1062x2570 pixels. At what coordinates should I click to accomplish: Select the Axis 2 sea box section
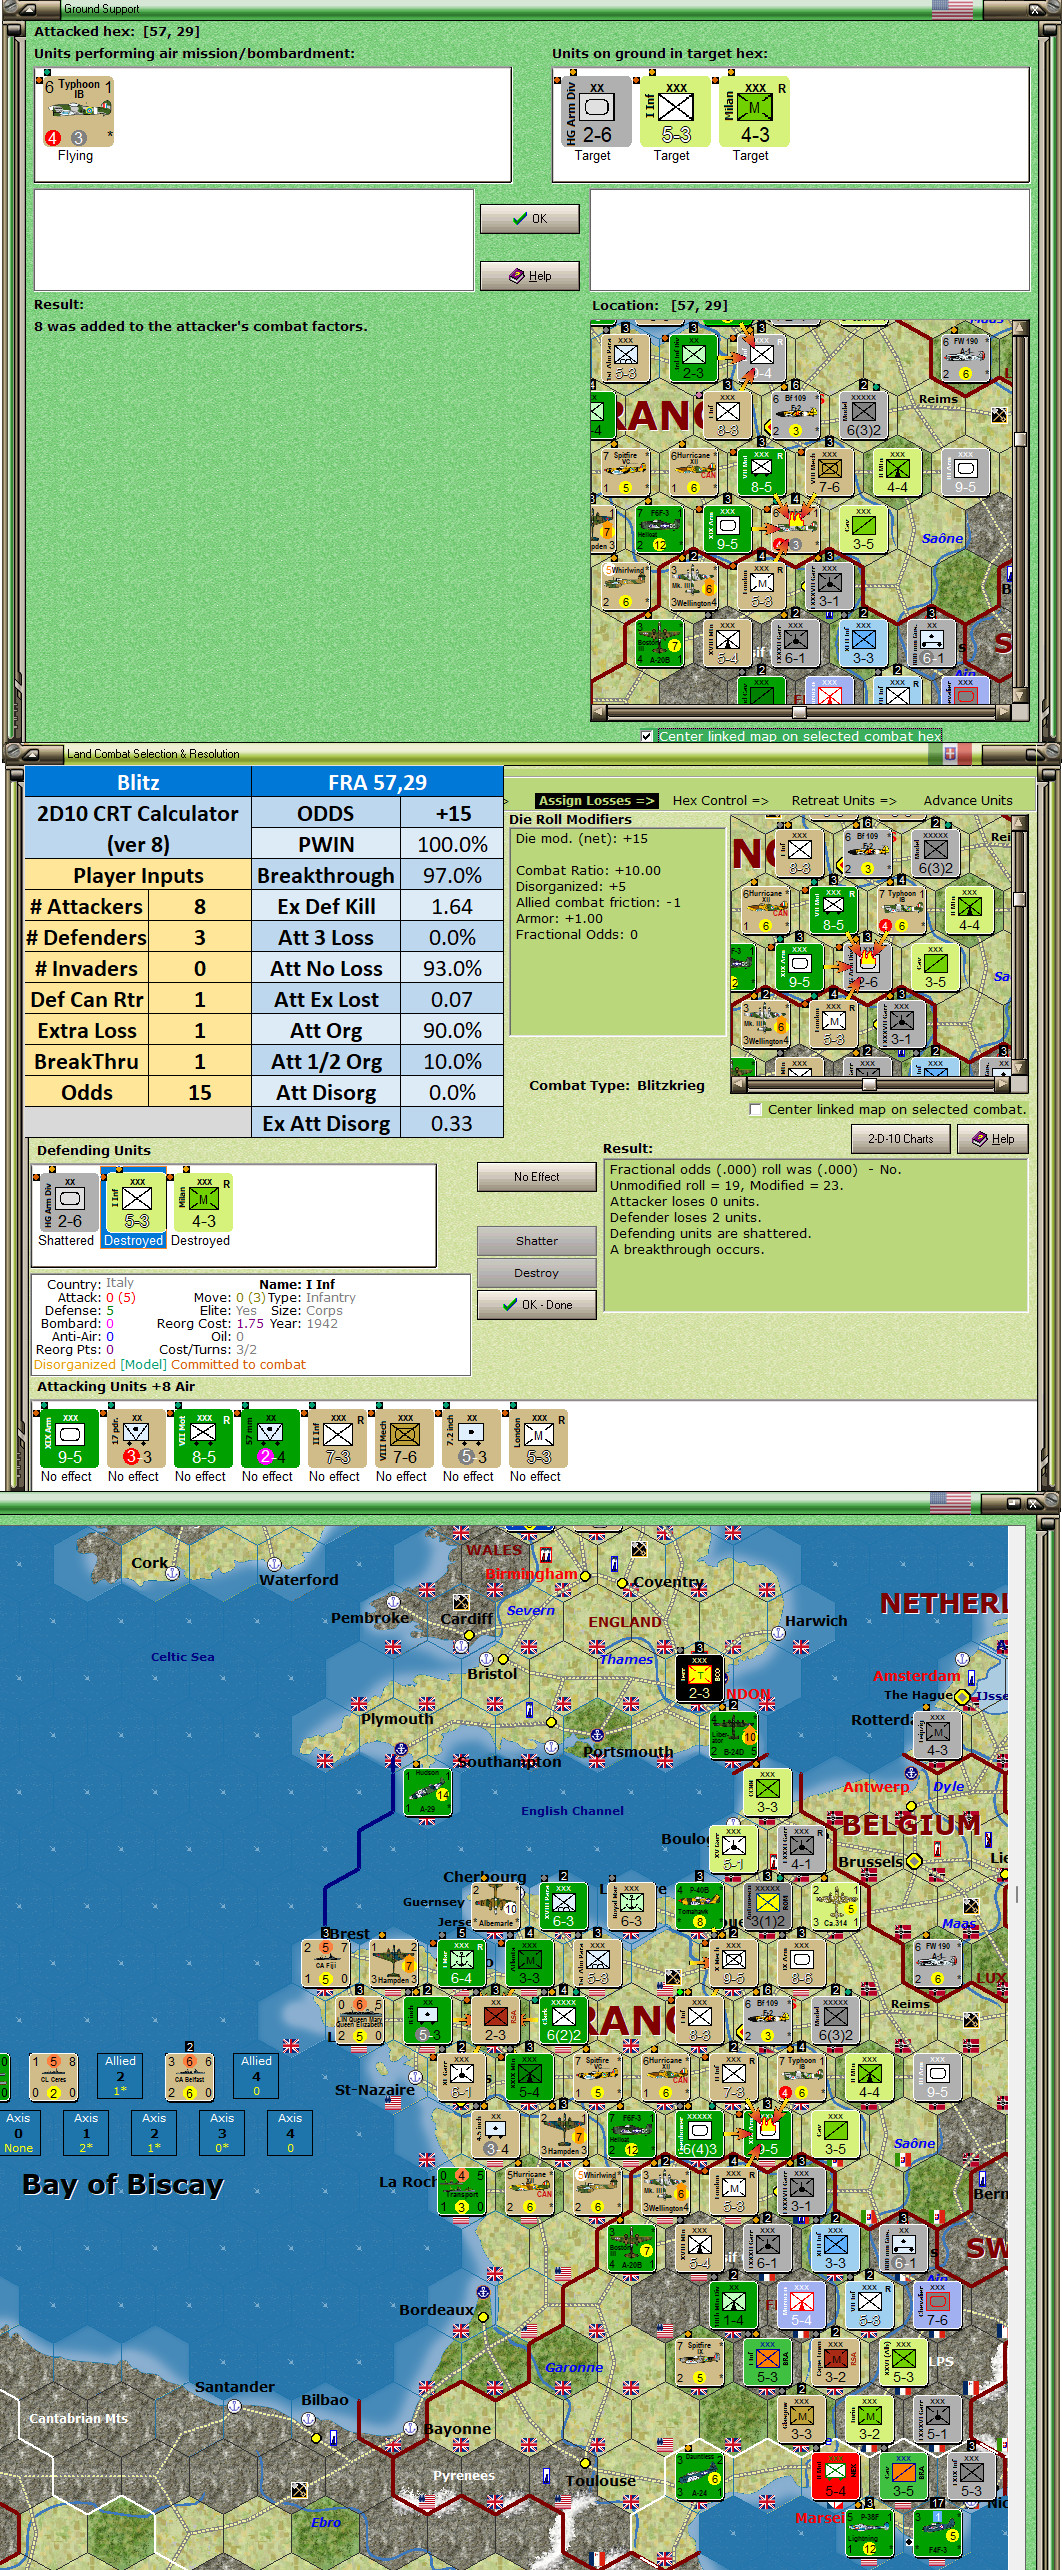click(154, 2132)
